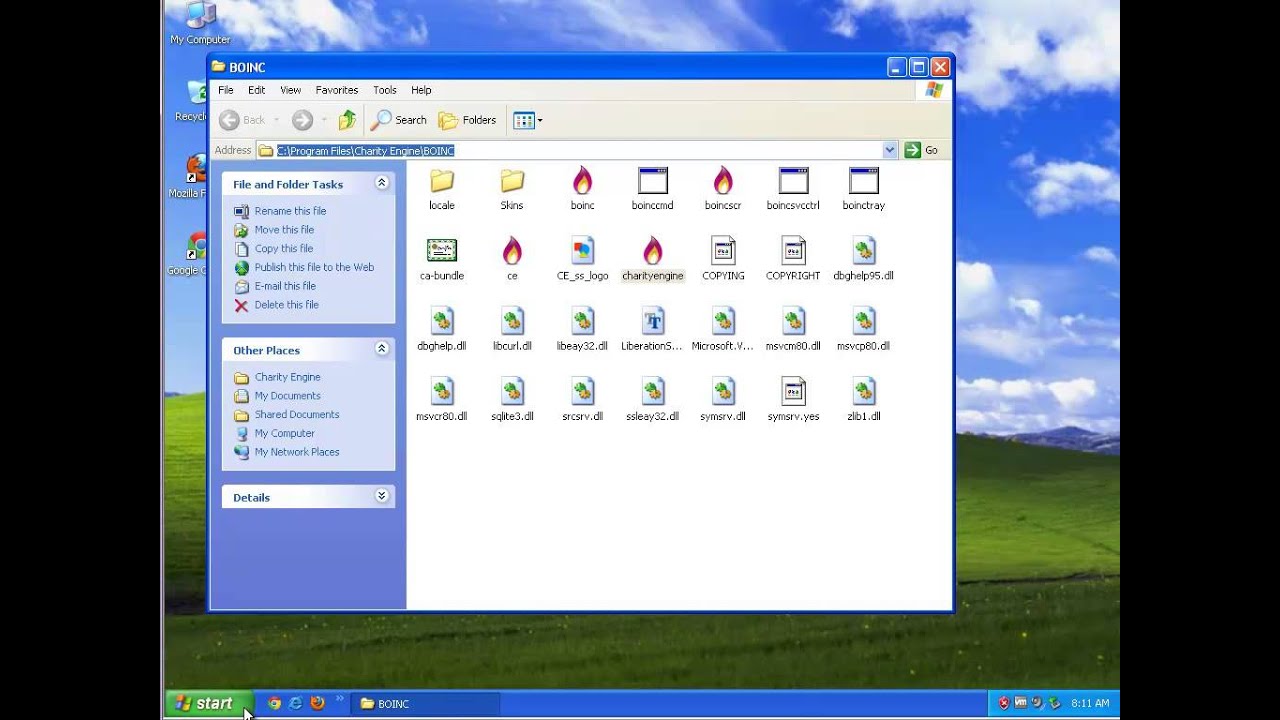The image size is (1280, 720).
Task: Click the Search toolbar button
Action: [400, 120]
